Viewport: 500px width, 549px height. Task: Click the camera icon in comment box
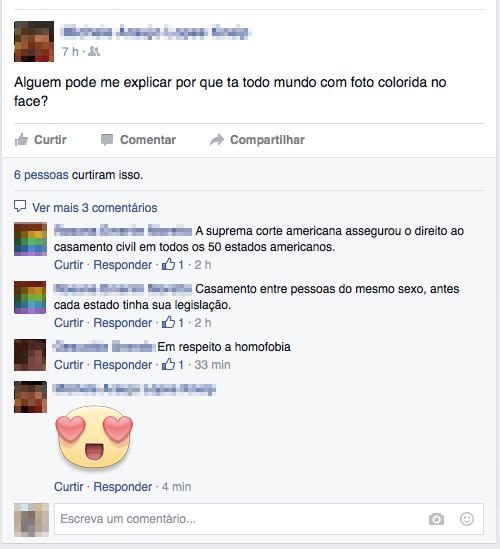[x=436, y=519]
